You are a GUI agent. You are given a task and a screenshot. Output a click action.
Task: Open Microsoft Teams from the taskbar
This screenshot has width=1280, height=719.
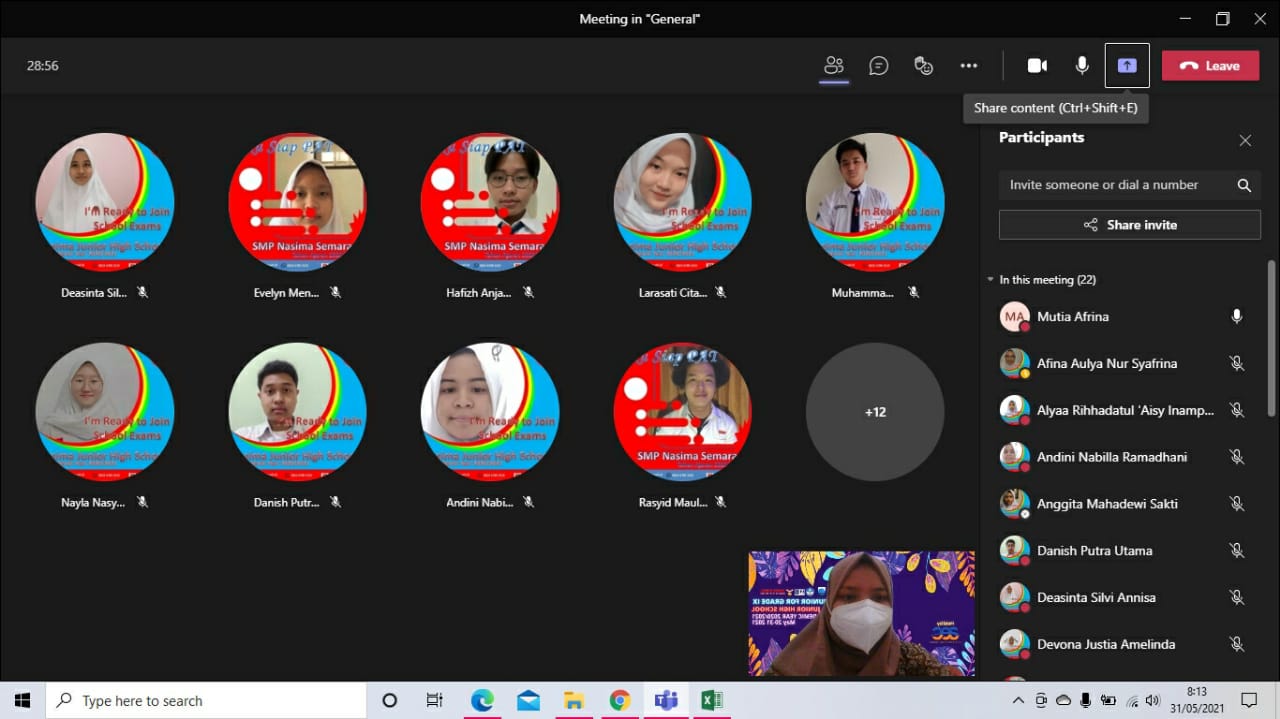[665, 700]
